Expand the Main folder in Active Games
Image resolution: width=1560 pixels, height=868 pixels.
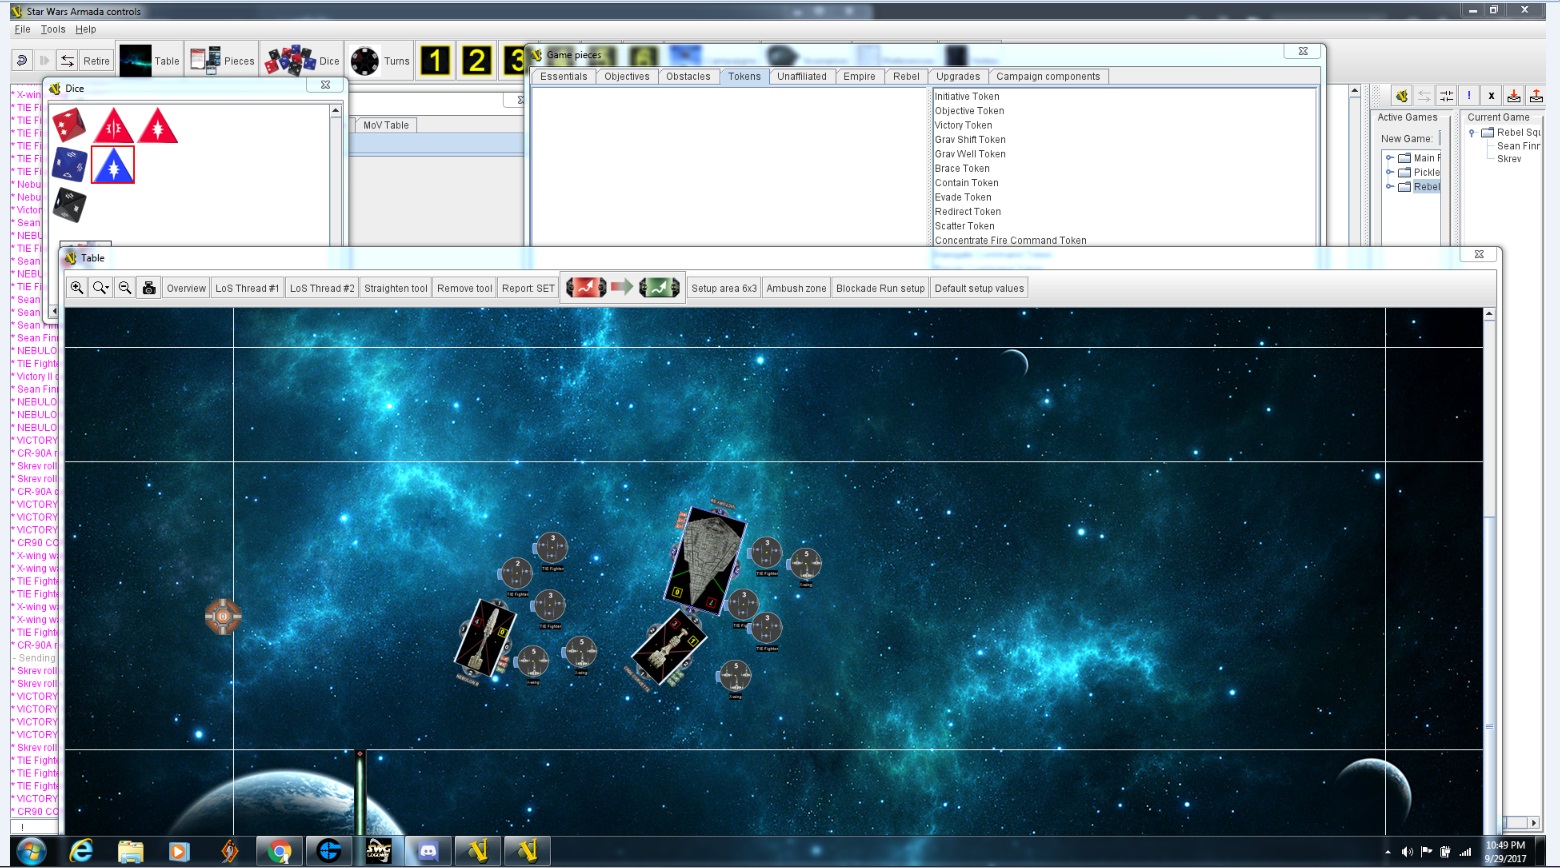point(1389,158)
